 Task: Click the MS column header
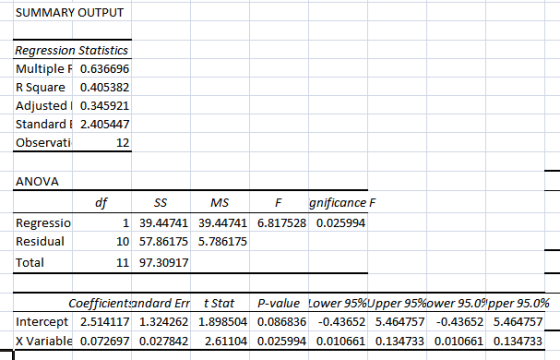pyautogui.click(x=219, y=203)
